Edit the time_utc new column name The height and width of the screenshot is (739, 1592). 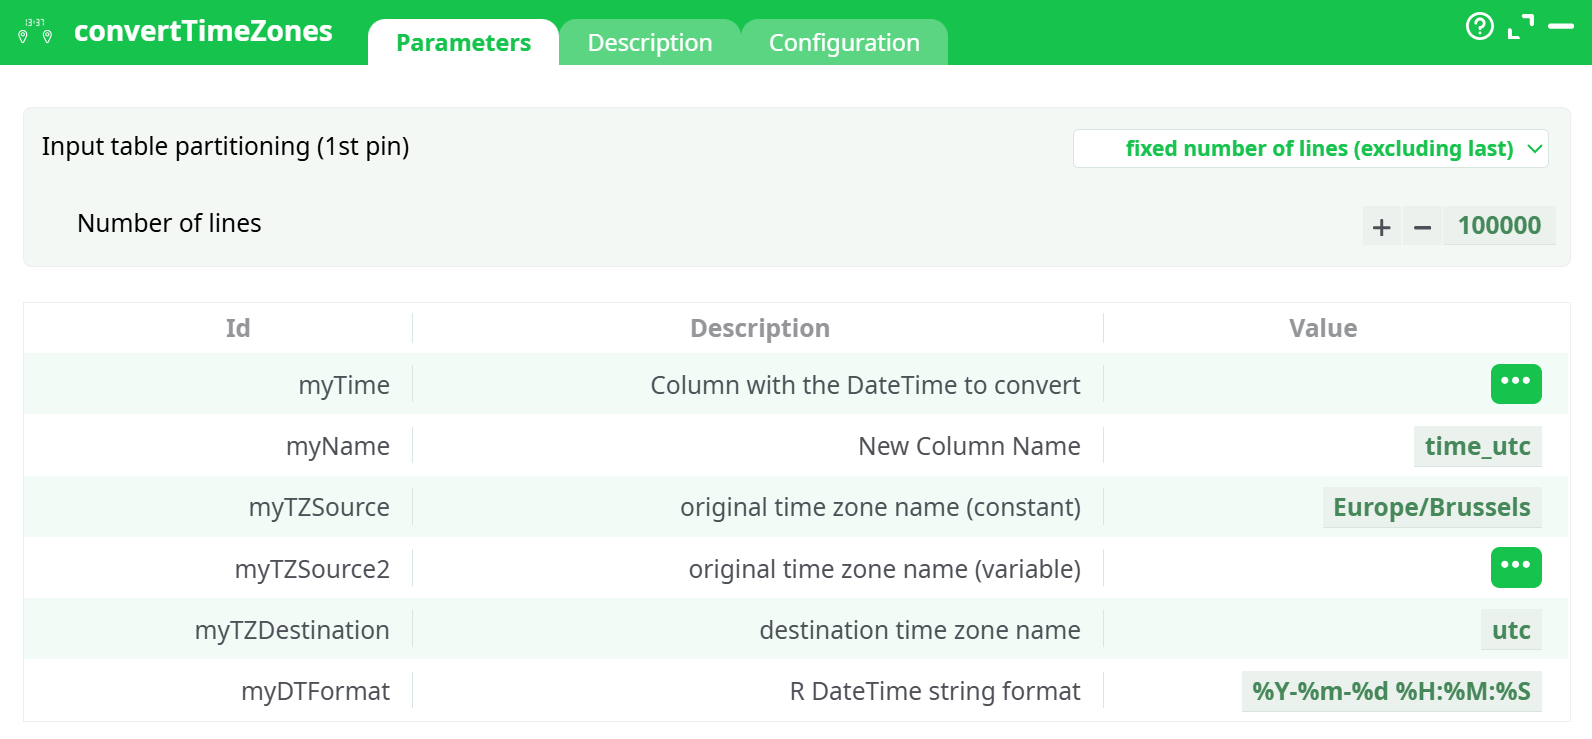(1477, 447)
